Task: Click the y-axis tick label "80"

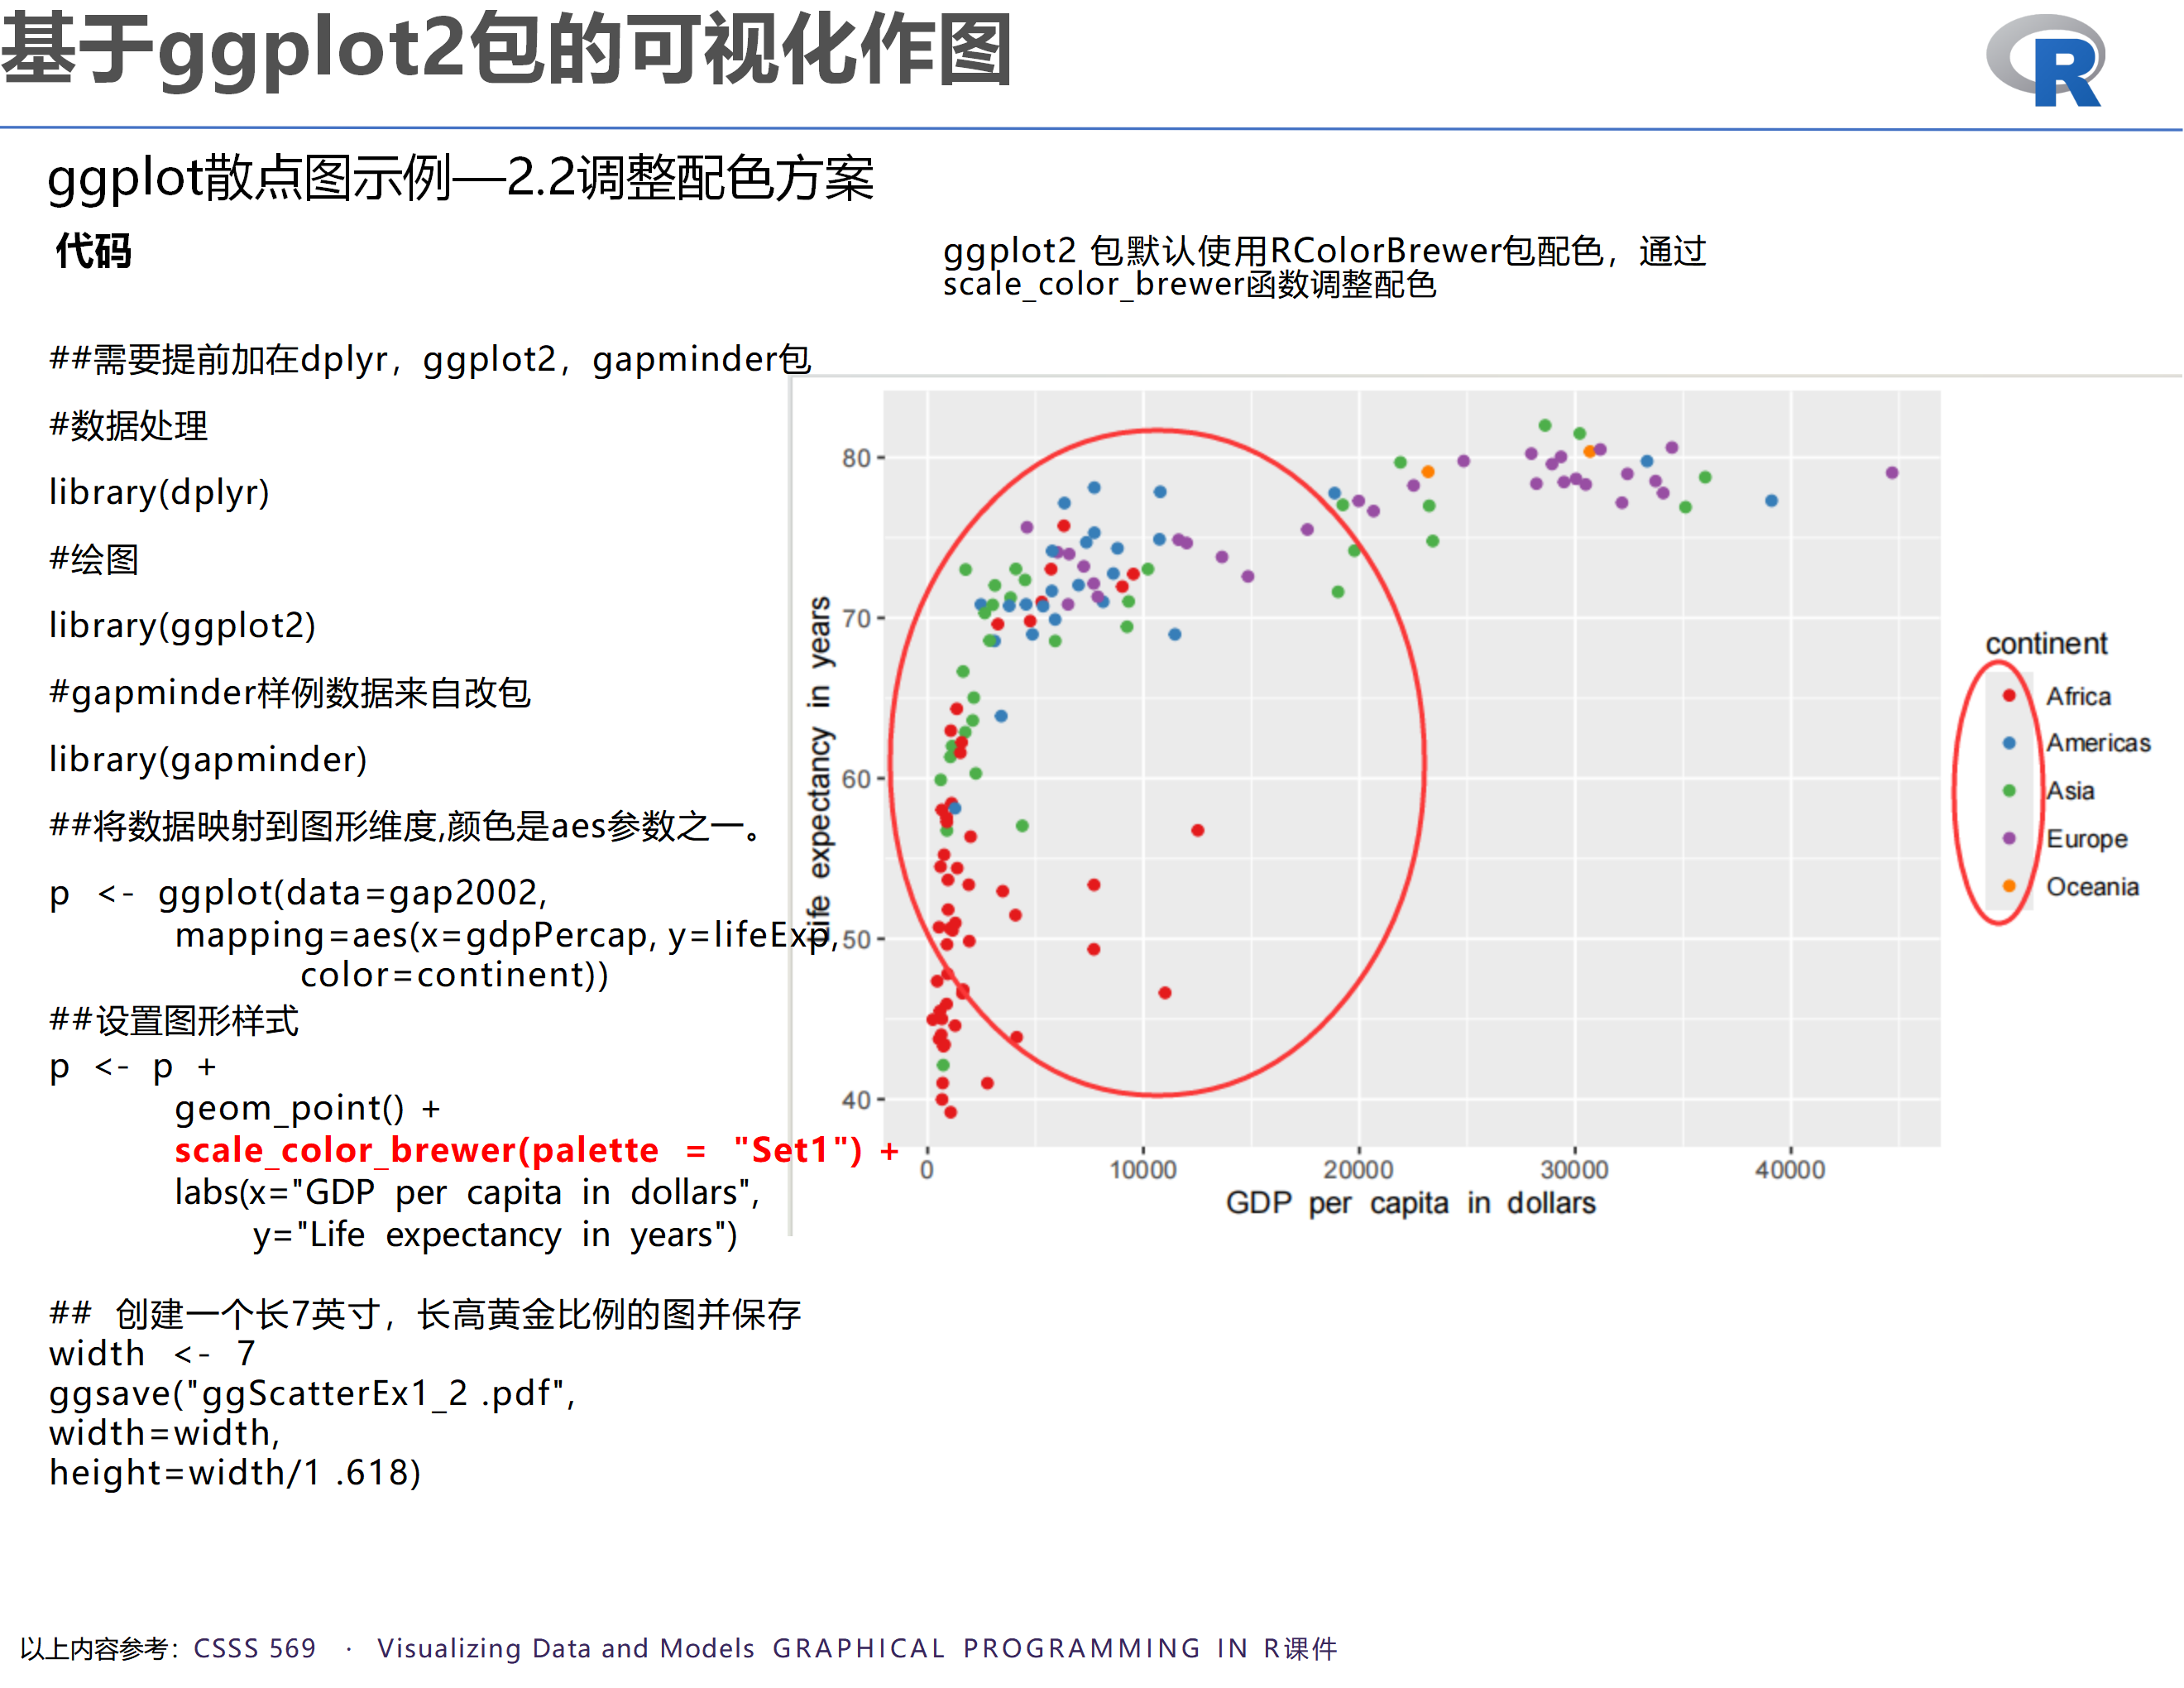Action: [856, 458]
